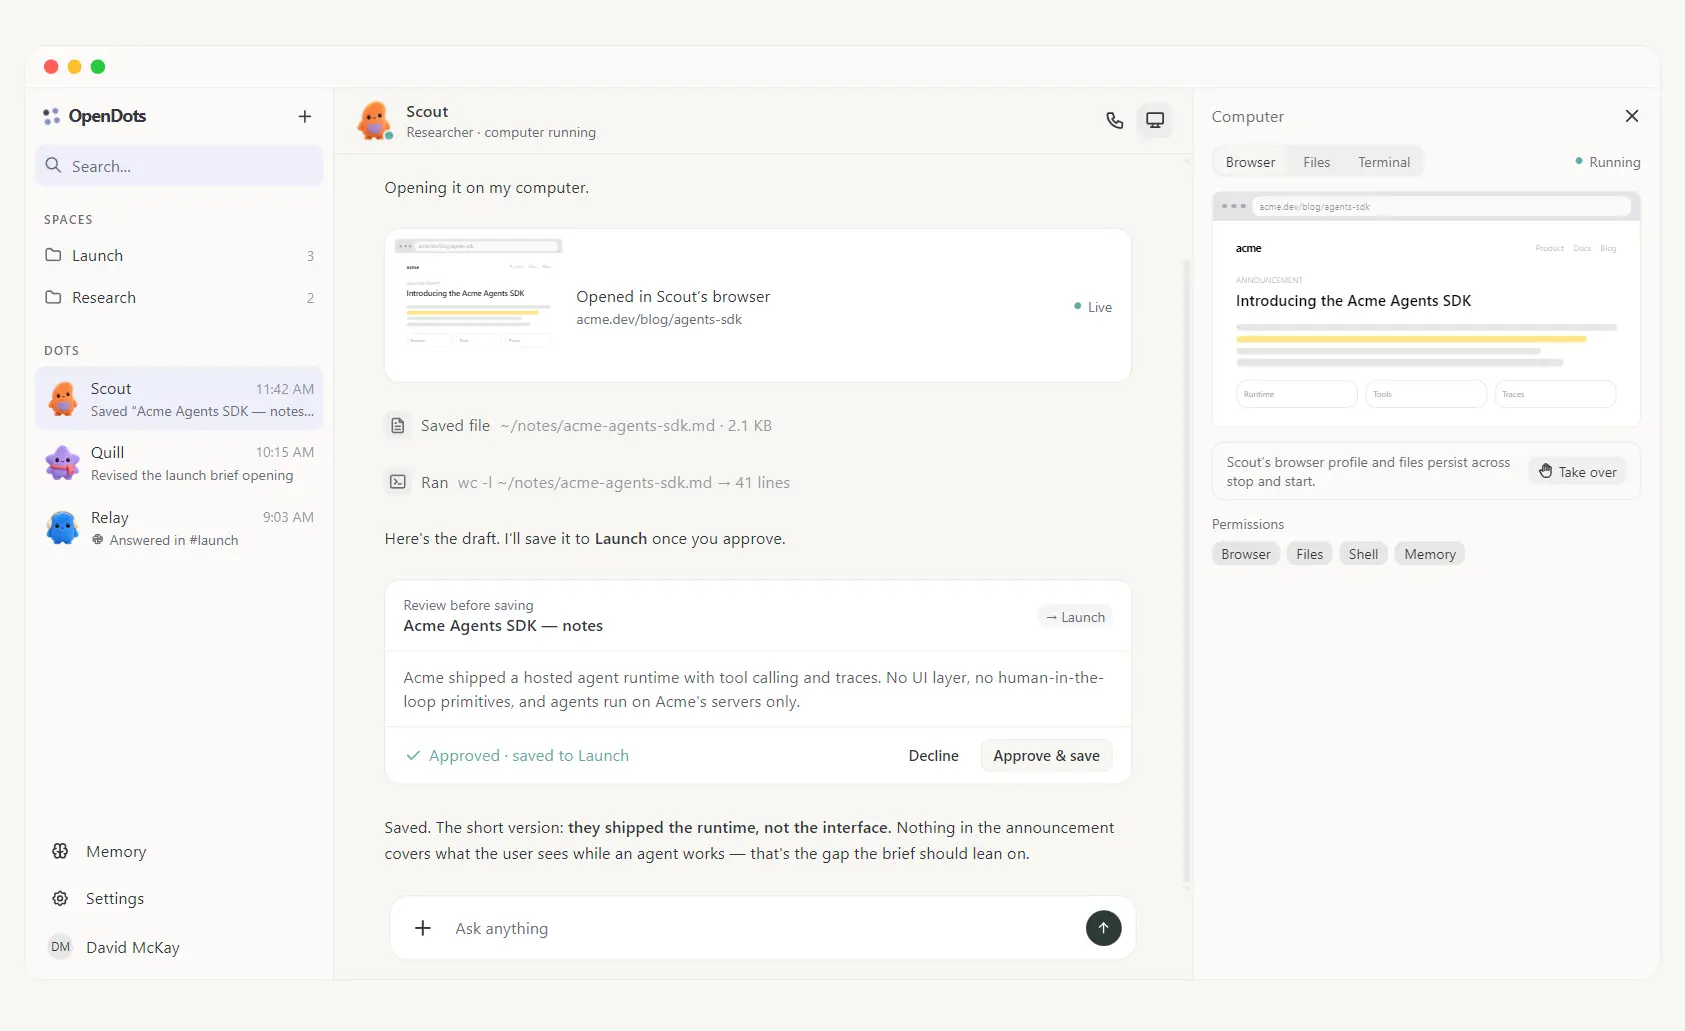This screenshot has height=1031, width=1685.
Task: Click the chat scrollbar
Action: click(x=1187, y=570)
